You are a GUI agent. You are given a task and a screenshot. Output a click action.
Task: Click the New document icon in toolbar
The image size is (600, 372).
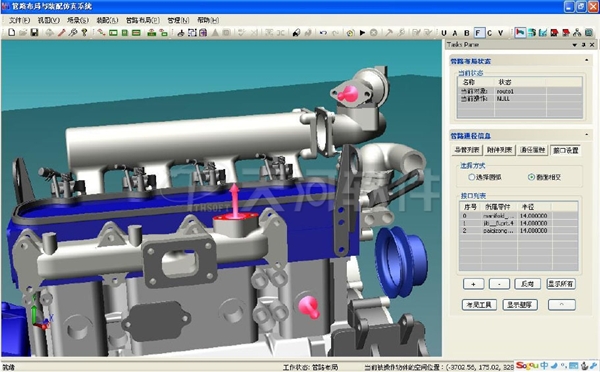11,33
